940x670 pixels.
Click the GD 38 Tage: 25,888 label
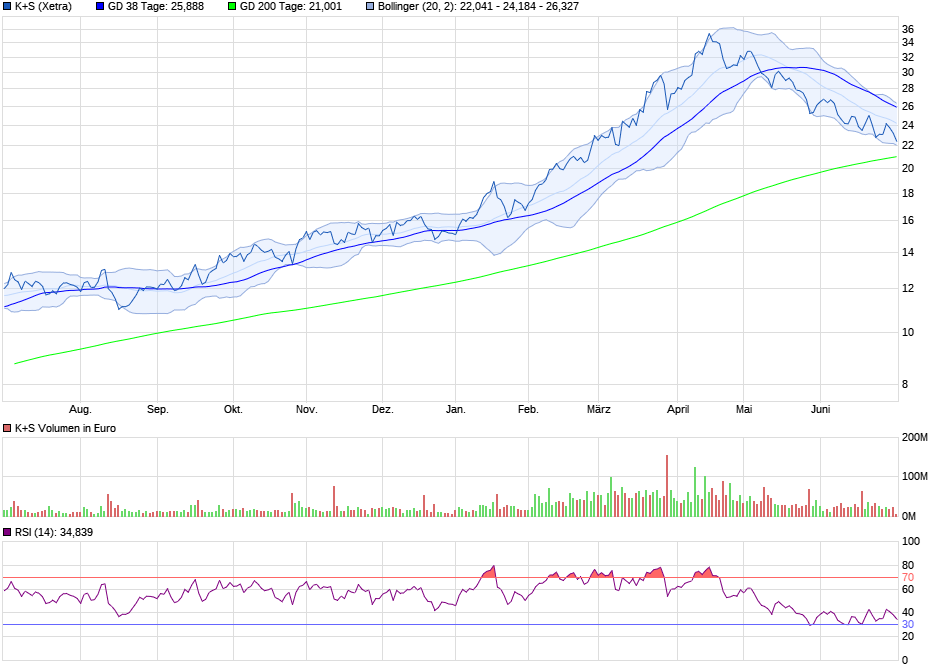(x=156, y=7)
